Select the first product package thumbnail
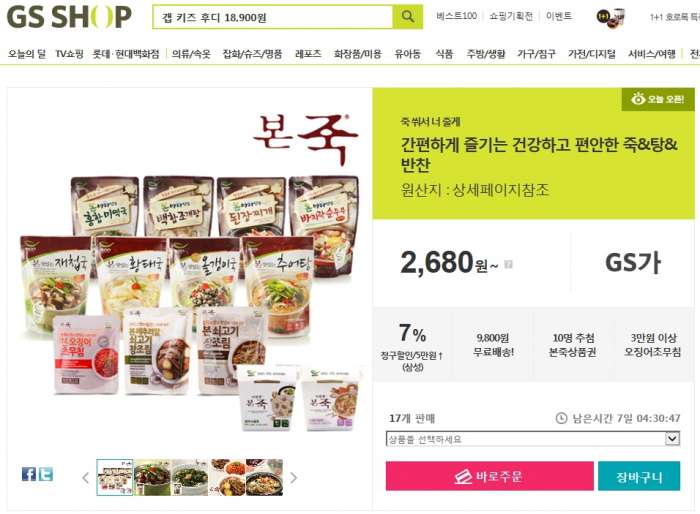 click(x=115, y=477)
